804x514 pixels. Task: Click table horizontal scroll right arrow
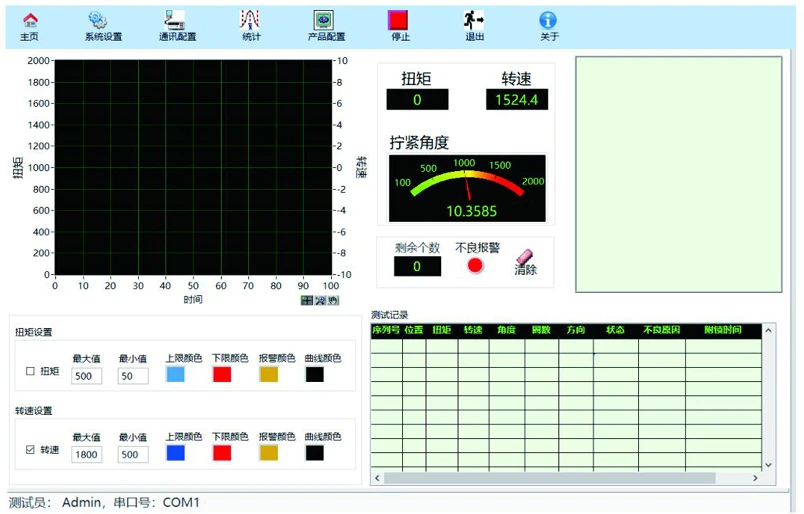(755, 478)
